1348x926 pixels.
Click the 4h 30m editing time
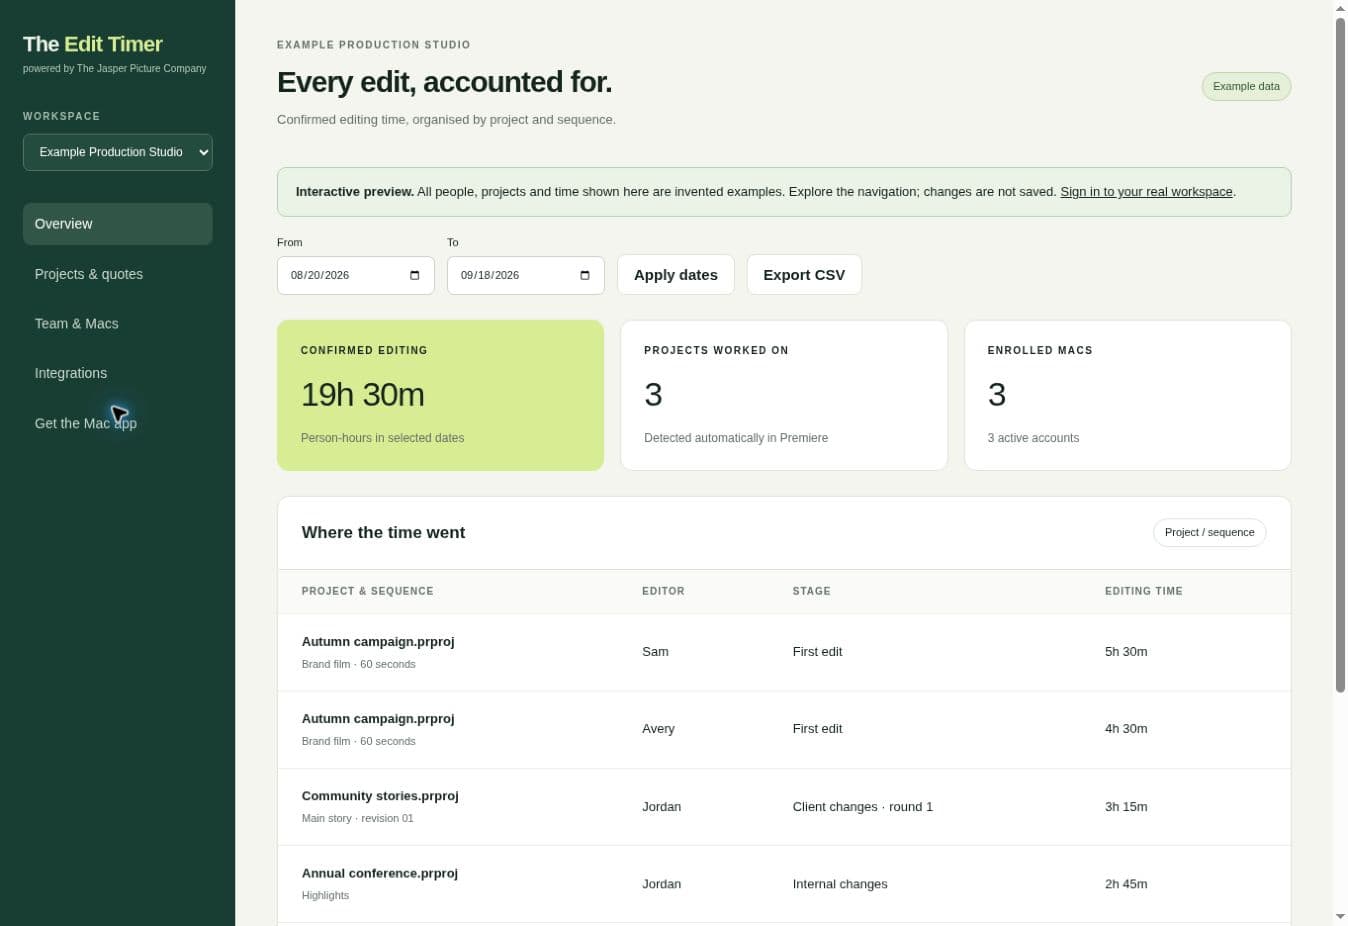click(x=1126, y=729)
